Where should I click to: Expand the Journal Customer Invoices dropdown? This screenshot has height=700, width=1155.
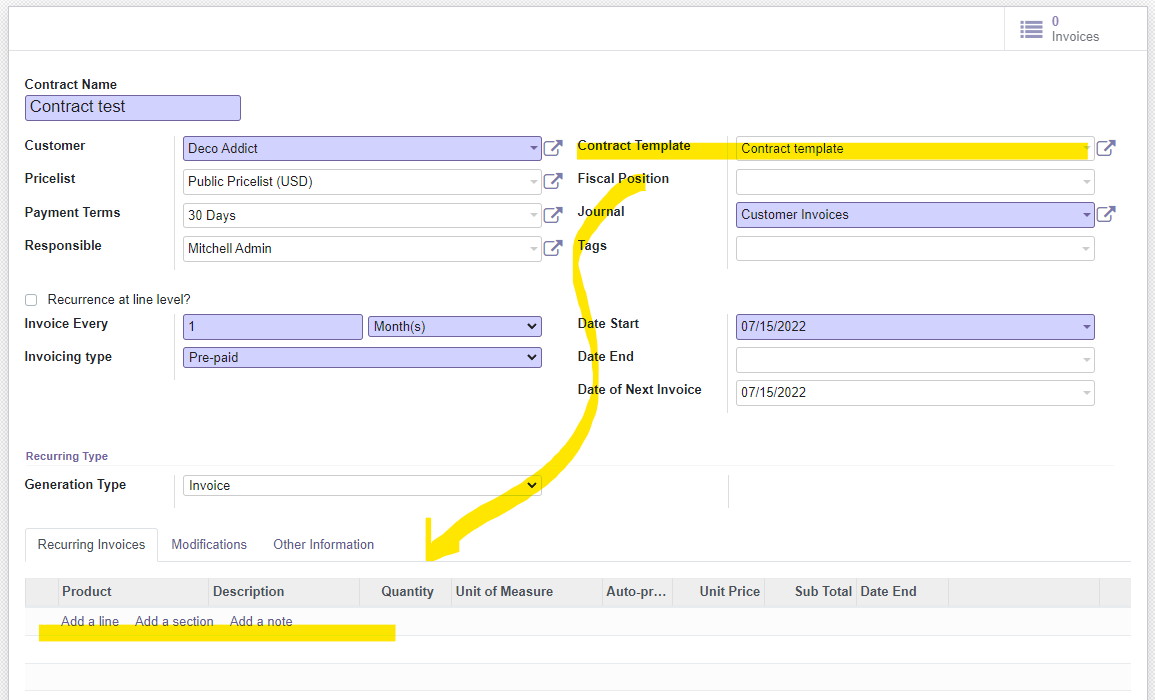point(1086,214)
